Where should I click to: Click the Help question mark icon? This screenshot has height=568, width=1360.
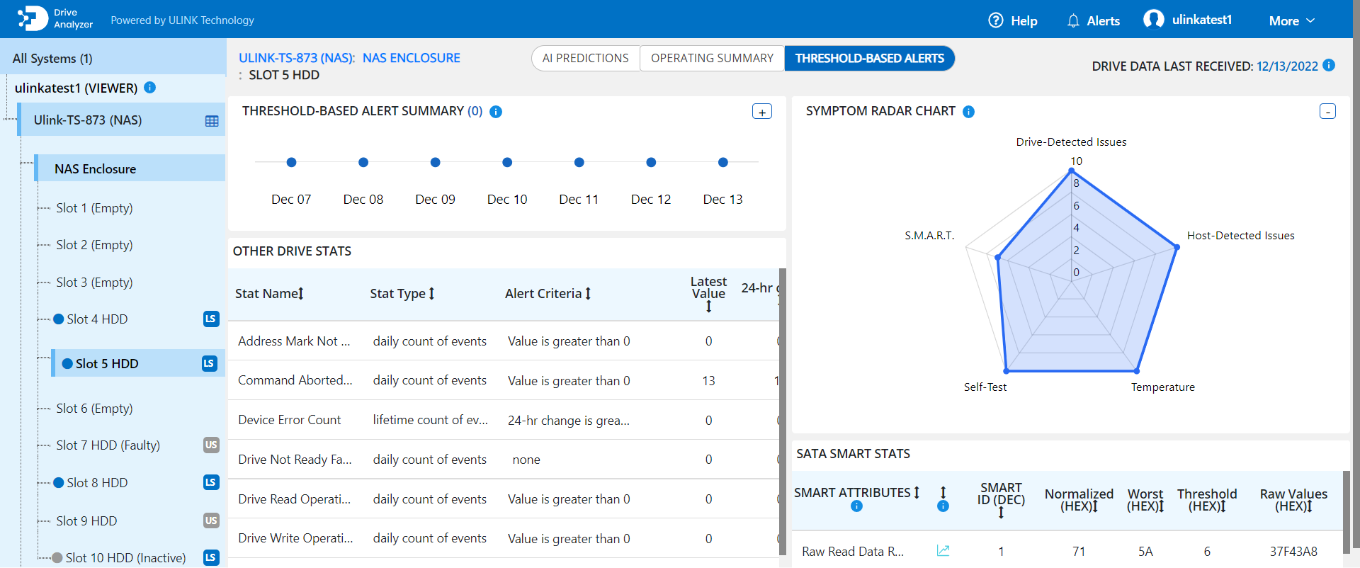point(995,20)
